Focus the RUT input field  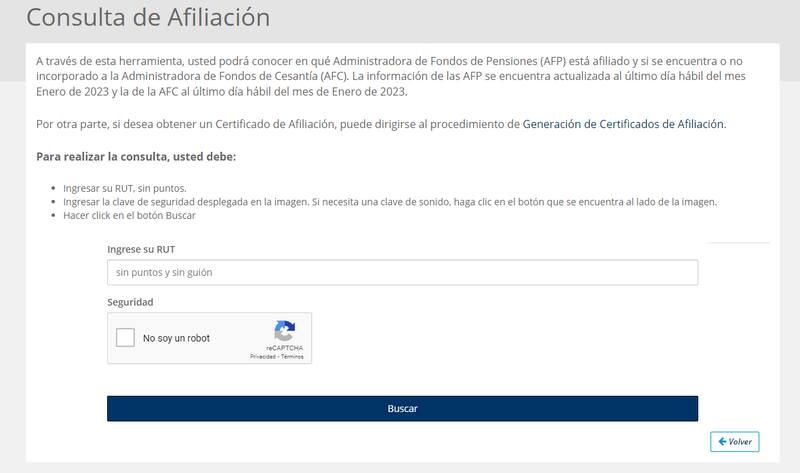(402, 272)
